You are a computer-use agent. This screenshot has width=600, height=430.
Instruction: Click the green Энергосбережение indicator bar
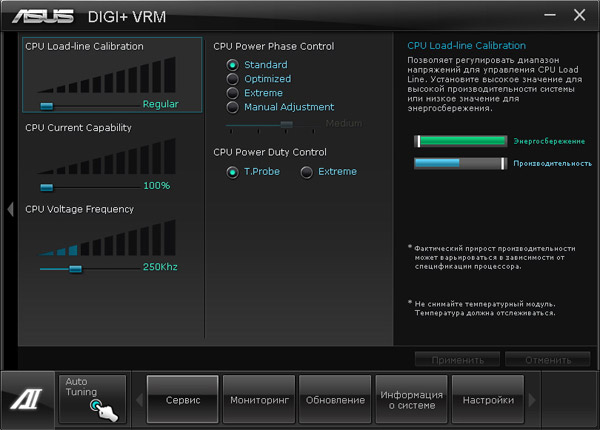(461, 141)
